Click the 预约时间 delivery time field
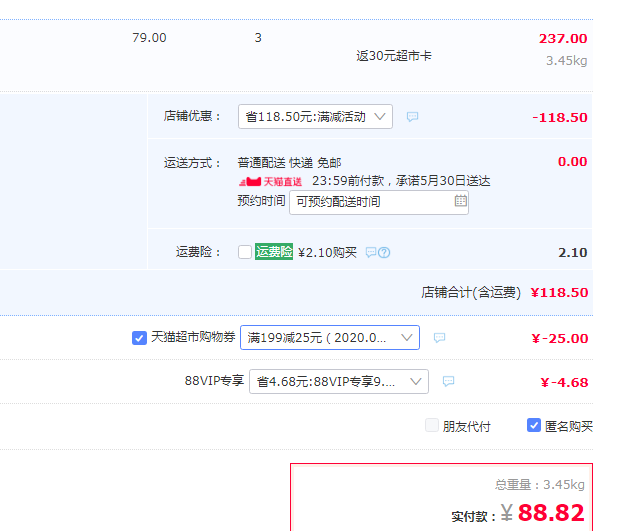621x531 pixels. 379,202
